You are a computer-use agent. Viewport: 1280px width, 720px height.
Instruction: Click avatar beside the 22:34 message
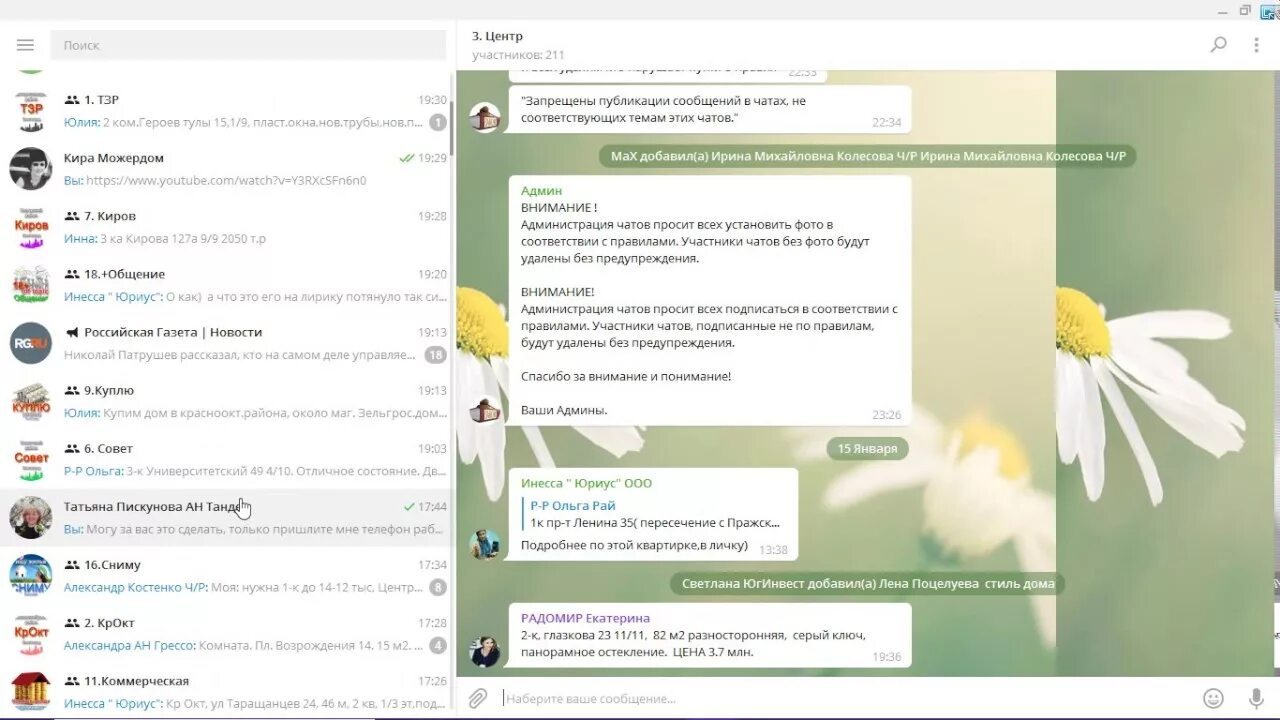point(485,118)
